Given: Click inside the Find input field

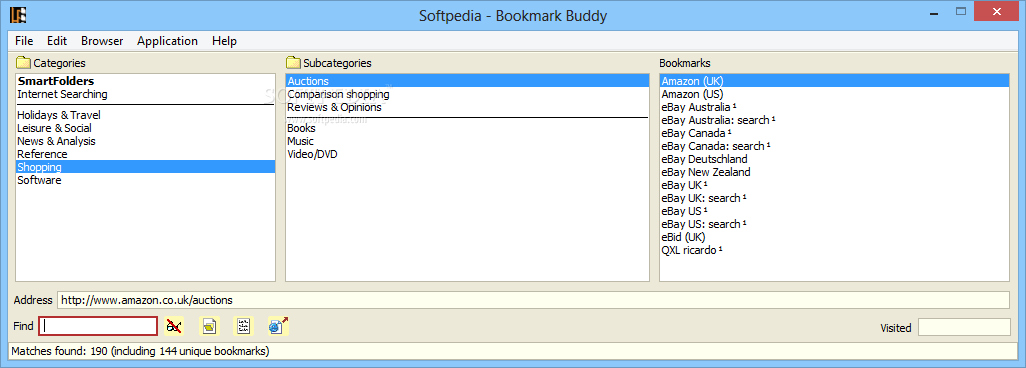Looking at the screenshot, I should click(98, 325).
